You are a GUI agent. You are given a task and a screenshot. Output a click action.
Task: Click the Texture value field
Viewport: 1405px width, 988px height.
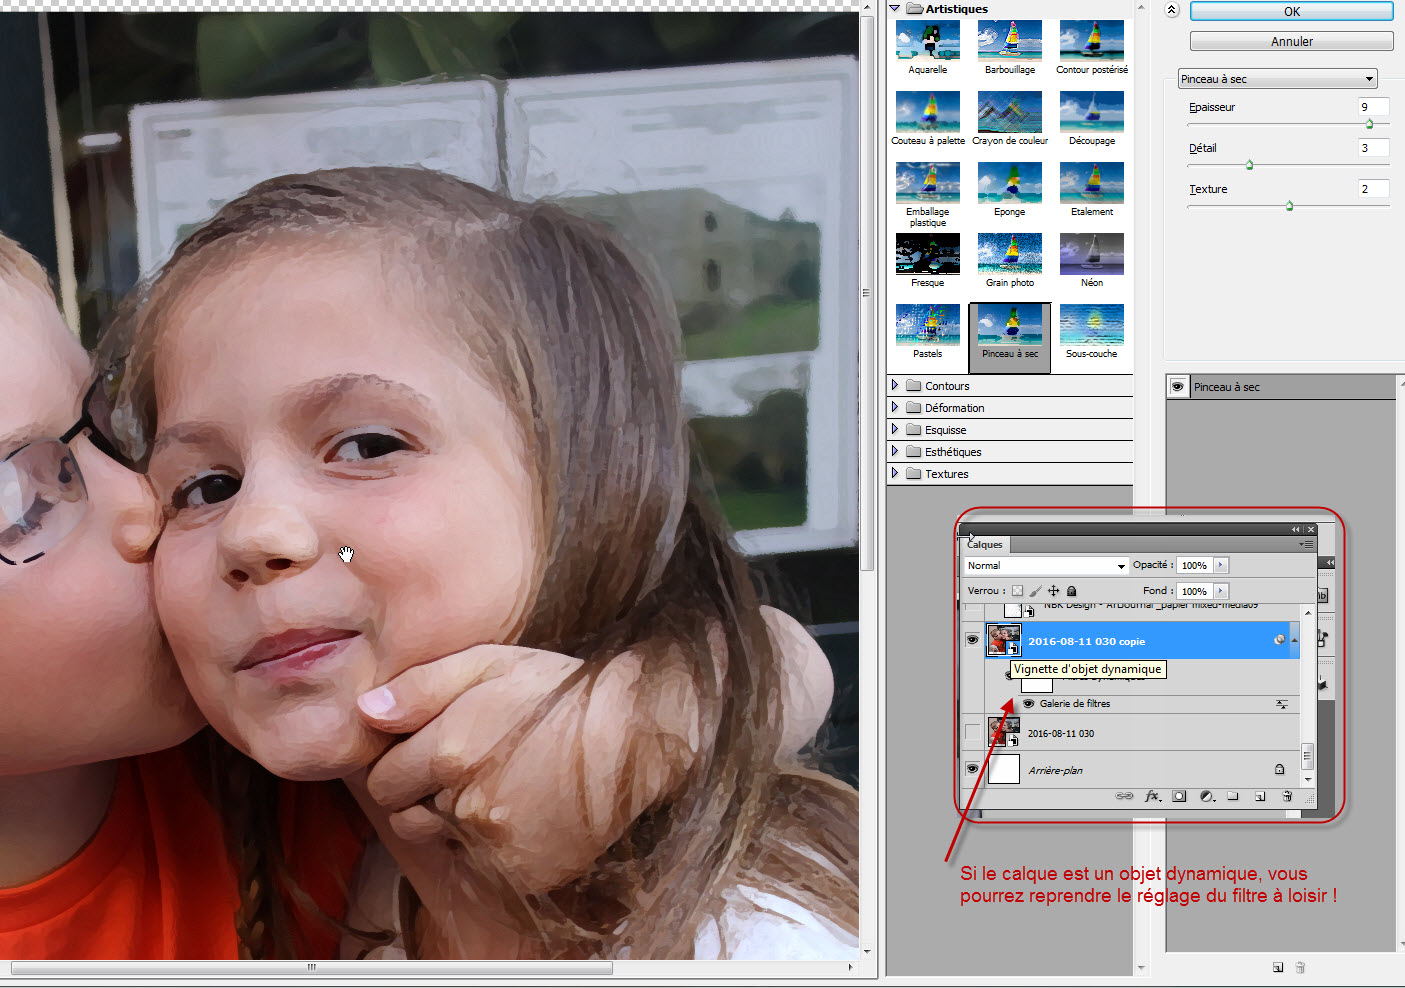[x=1373, y=189]
